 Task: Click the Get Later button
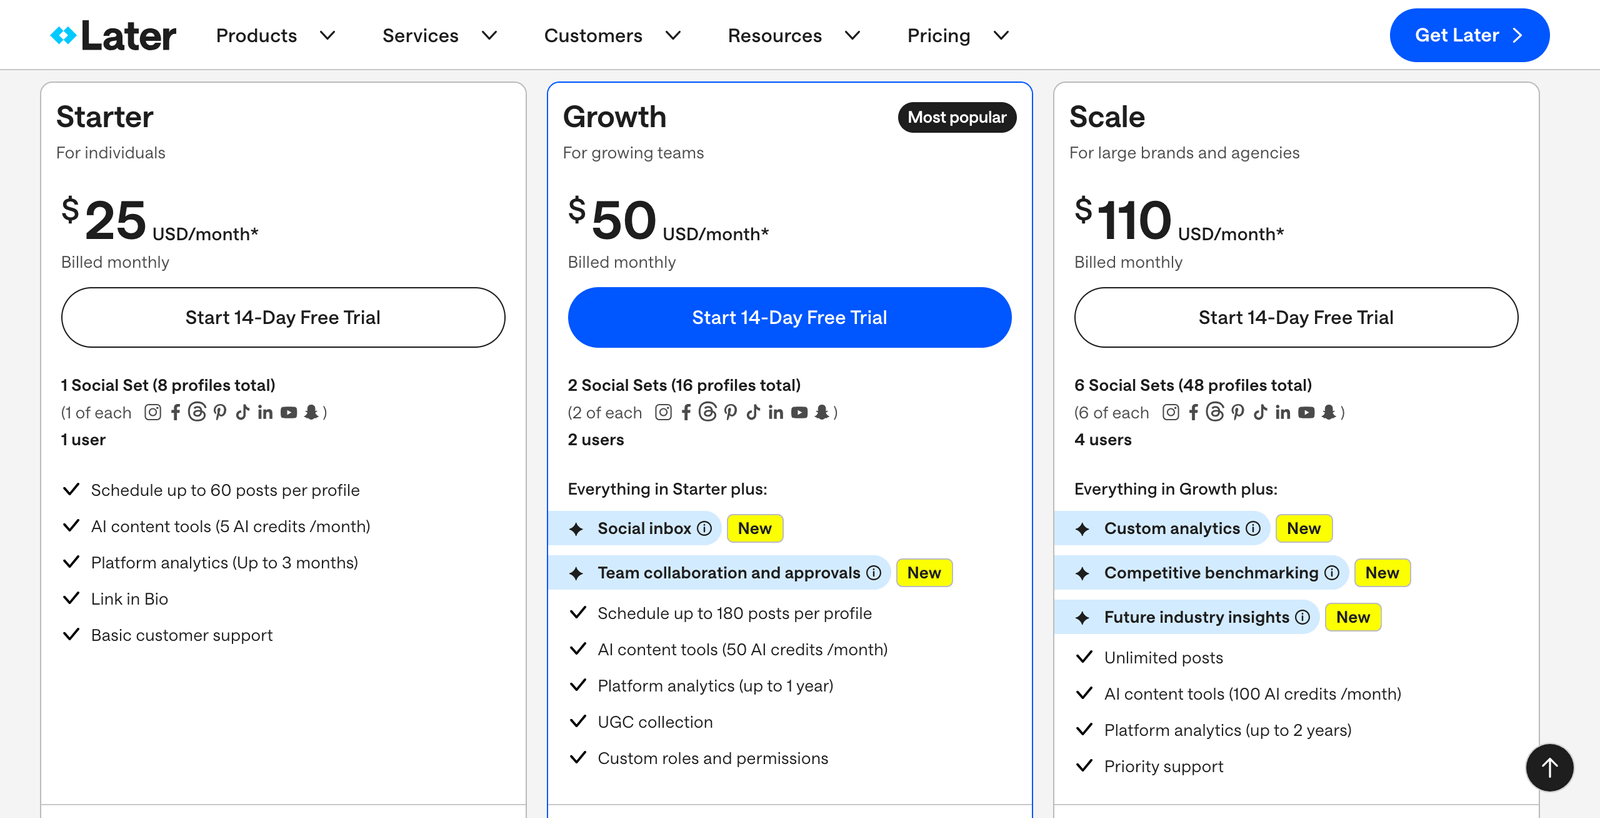coord(1468,35)
